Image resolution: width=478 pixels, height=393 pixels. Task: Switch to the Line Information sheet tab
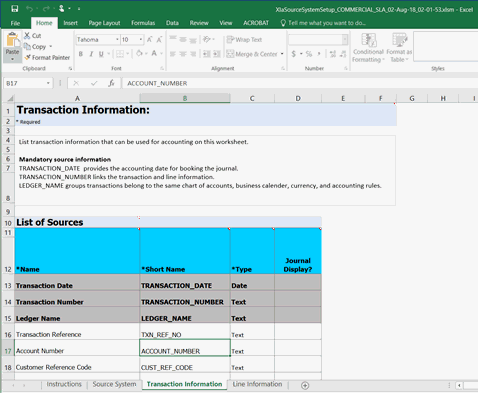(x=257, y=384)
